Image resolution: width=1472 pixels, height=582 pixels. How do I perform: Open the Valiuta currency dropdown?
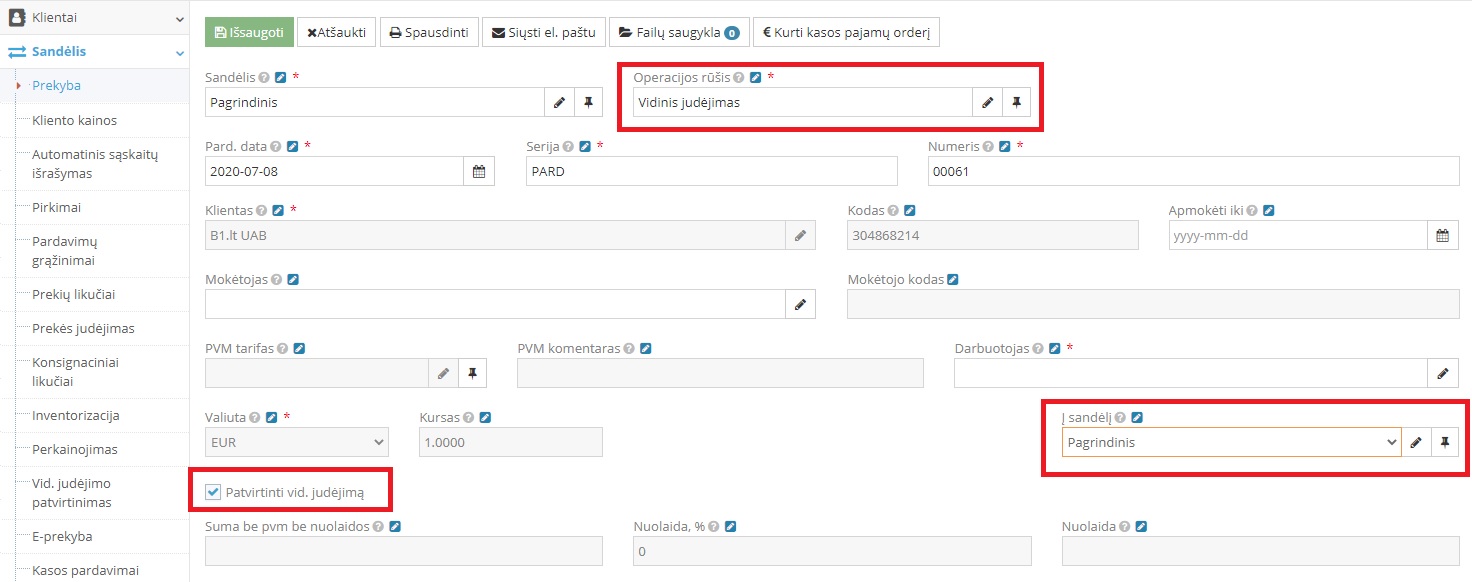coord(296,442)
